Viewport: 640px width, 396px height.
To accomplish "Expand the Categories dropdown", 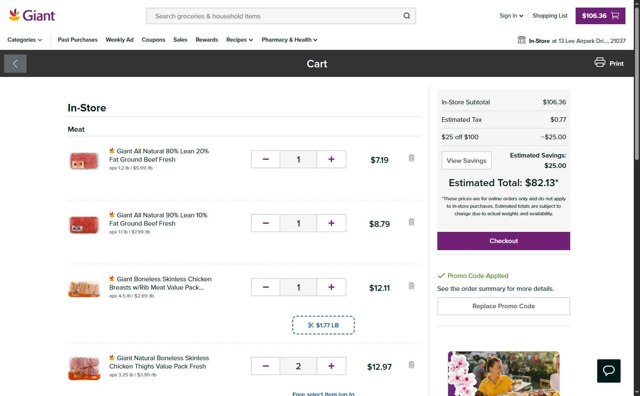I will pyautogui.click(x=24, y=40).
